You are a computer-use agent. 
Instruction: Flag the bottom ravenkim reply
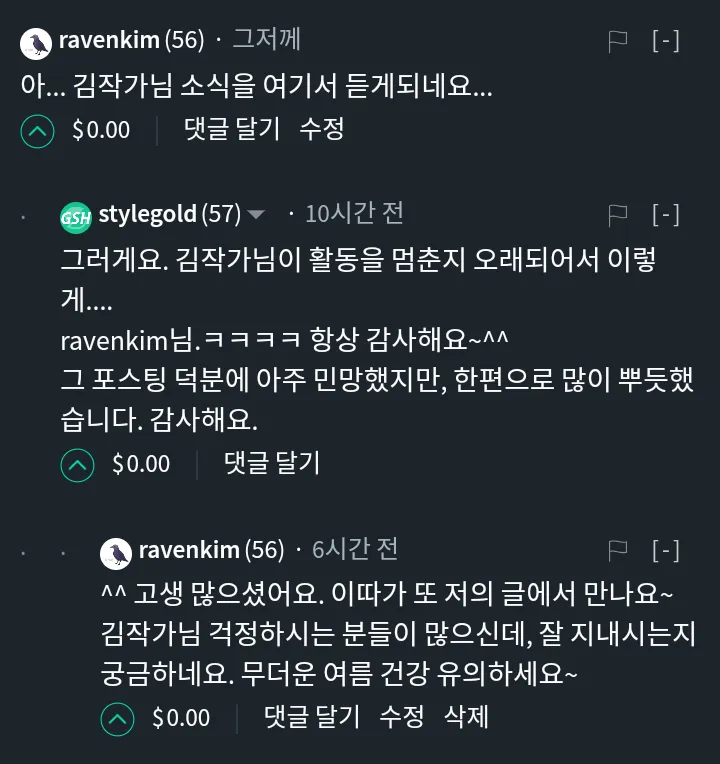point(618,550)
